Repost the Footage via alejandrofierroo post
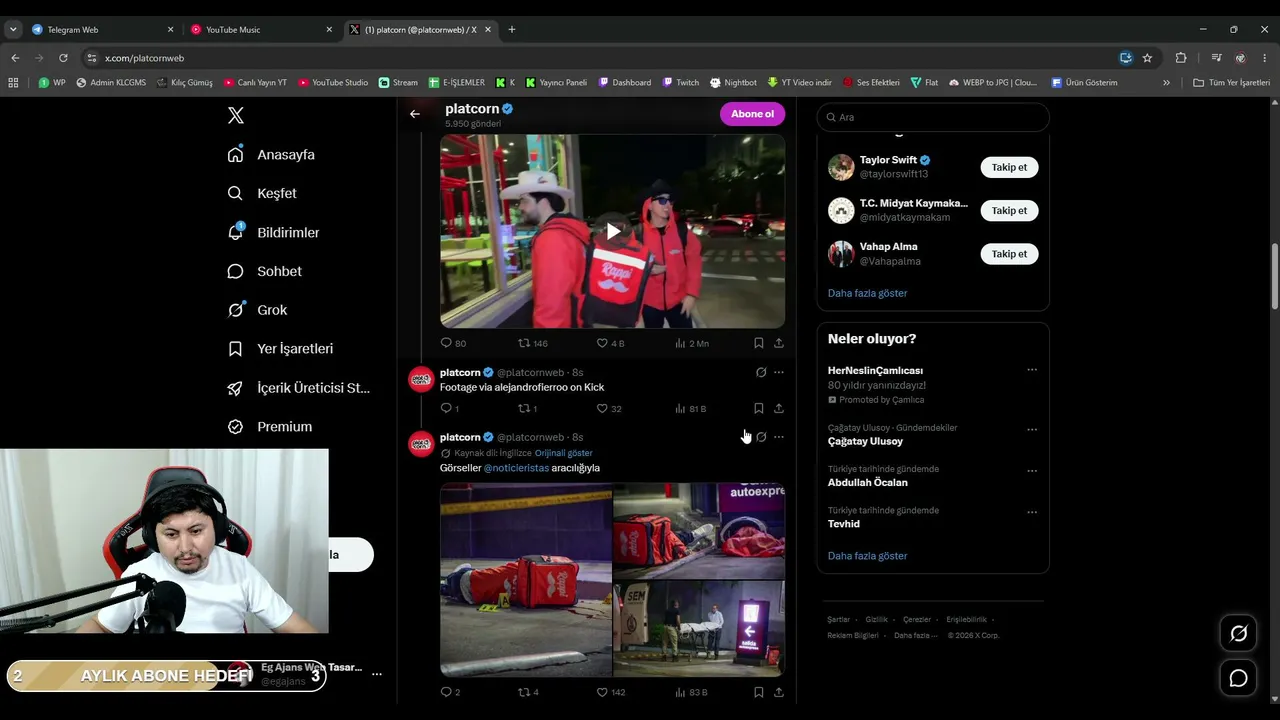Image resolution: width=1280 pixels, height=720 pixels. (x=527, y=408)
